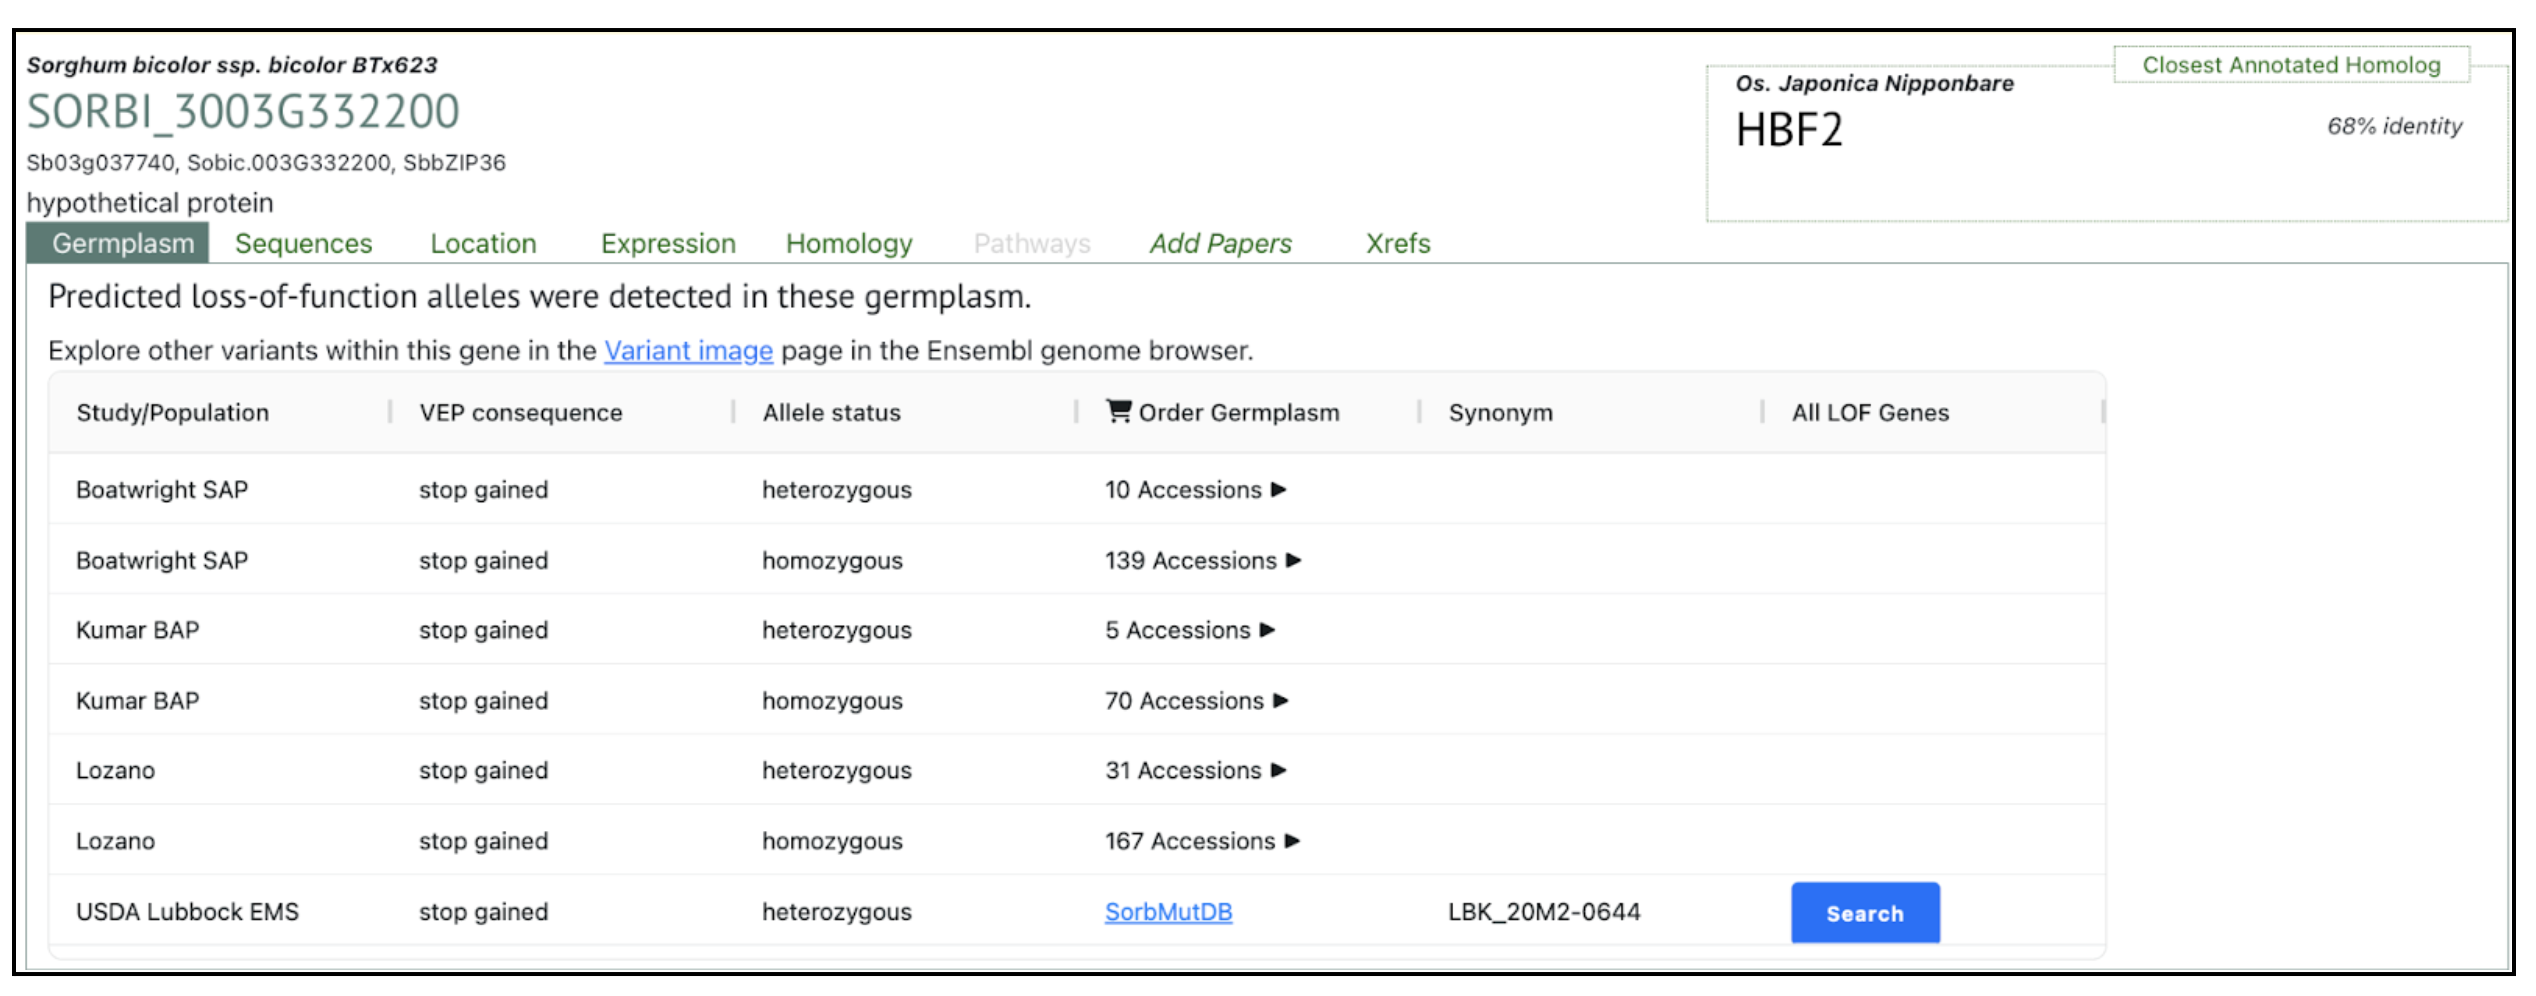Open the Xrefs tab
Viewport: 2536px width, 996px height.
(x=1398, y=244)
